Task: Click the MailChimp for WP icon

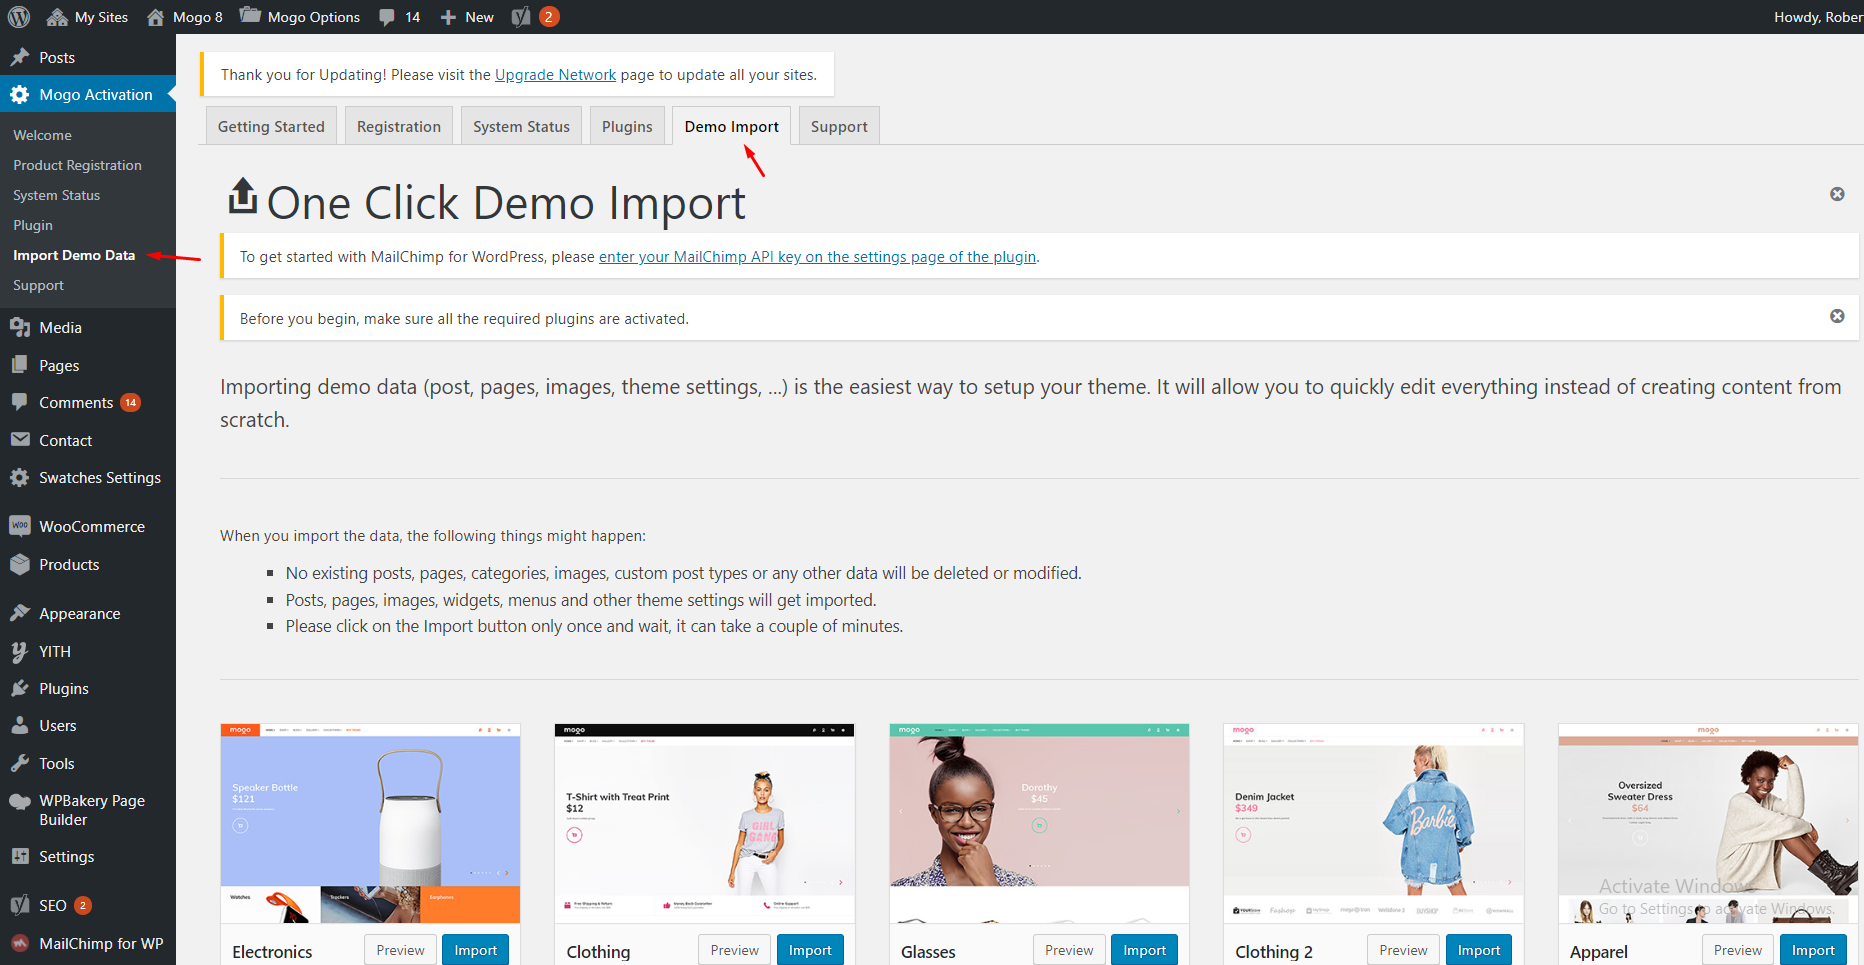Action: click(20, 943)
